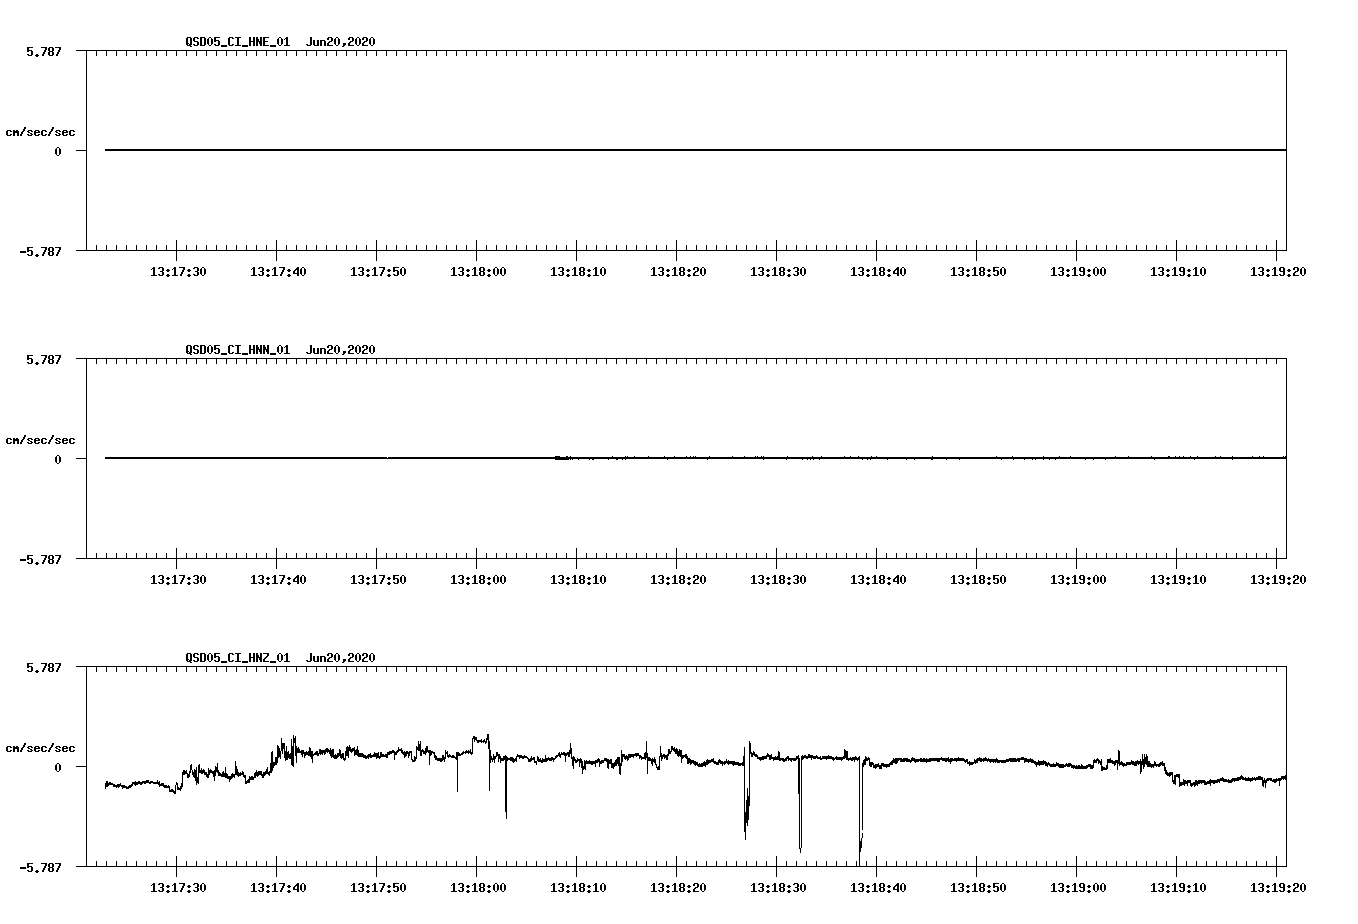The width and height of the screenshot is (1358, 924).
Task: Click the HNZ spike just after 13:18:00
Action: point(506,788)
